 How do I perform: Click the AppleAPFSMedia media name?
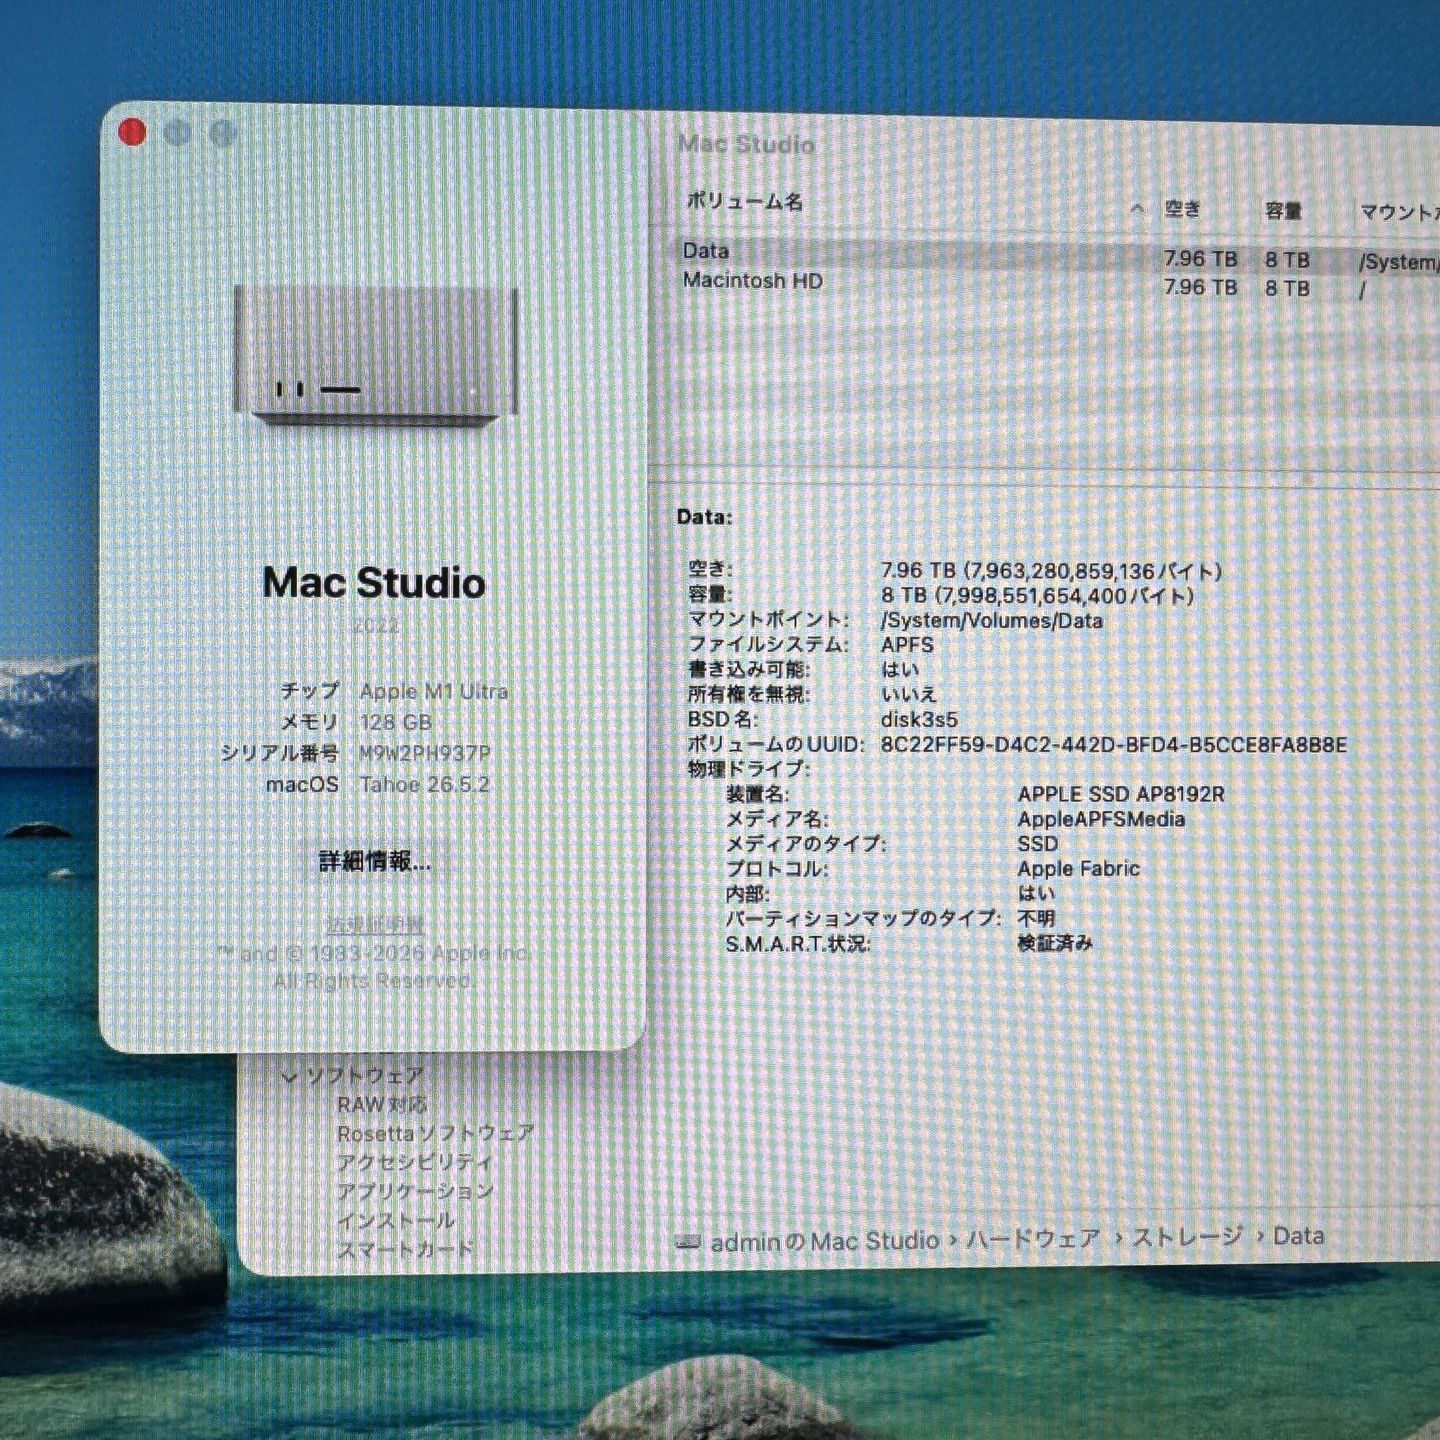coord(1101,819)
